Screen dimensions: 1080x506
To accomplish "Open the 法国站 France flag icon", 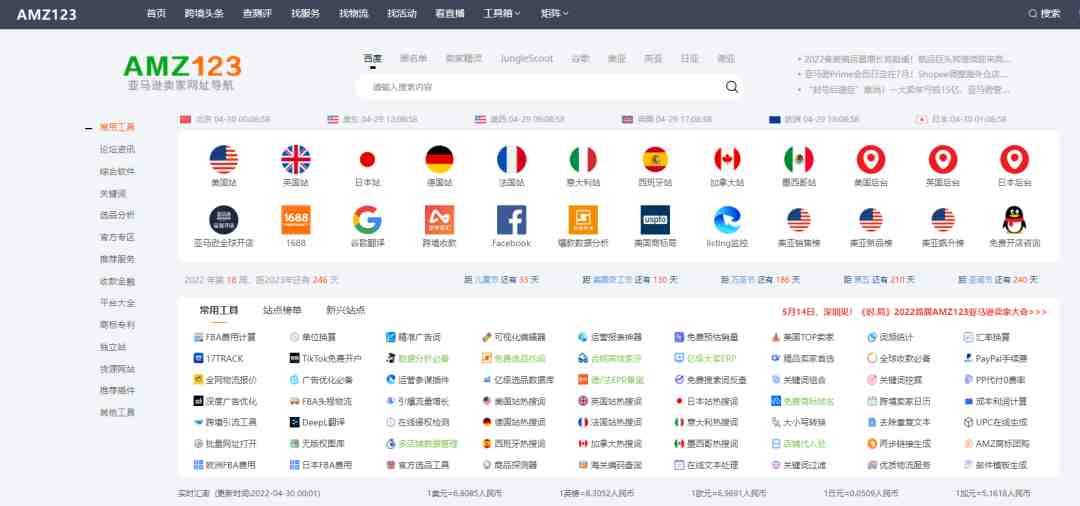I will [x=511, y=160].
